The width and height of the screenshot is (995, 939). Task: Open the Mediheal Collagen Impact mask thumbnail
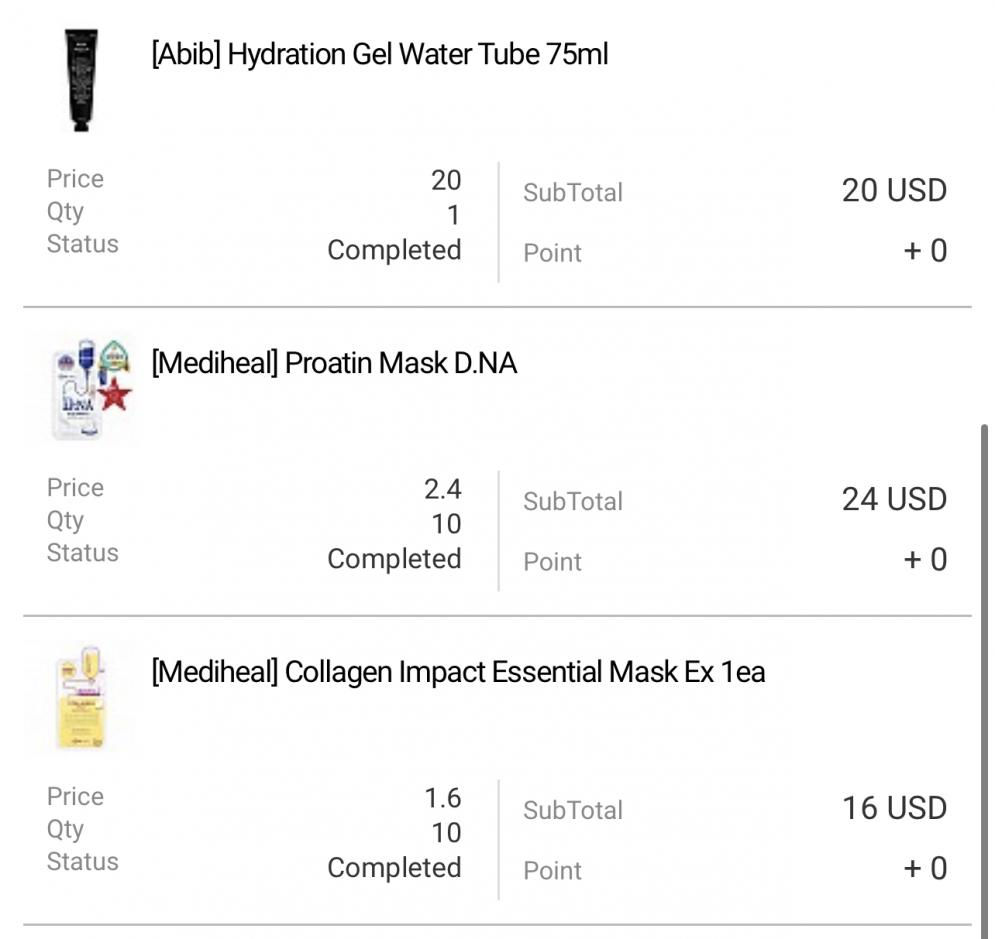(82, 697)
